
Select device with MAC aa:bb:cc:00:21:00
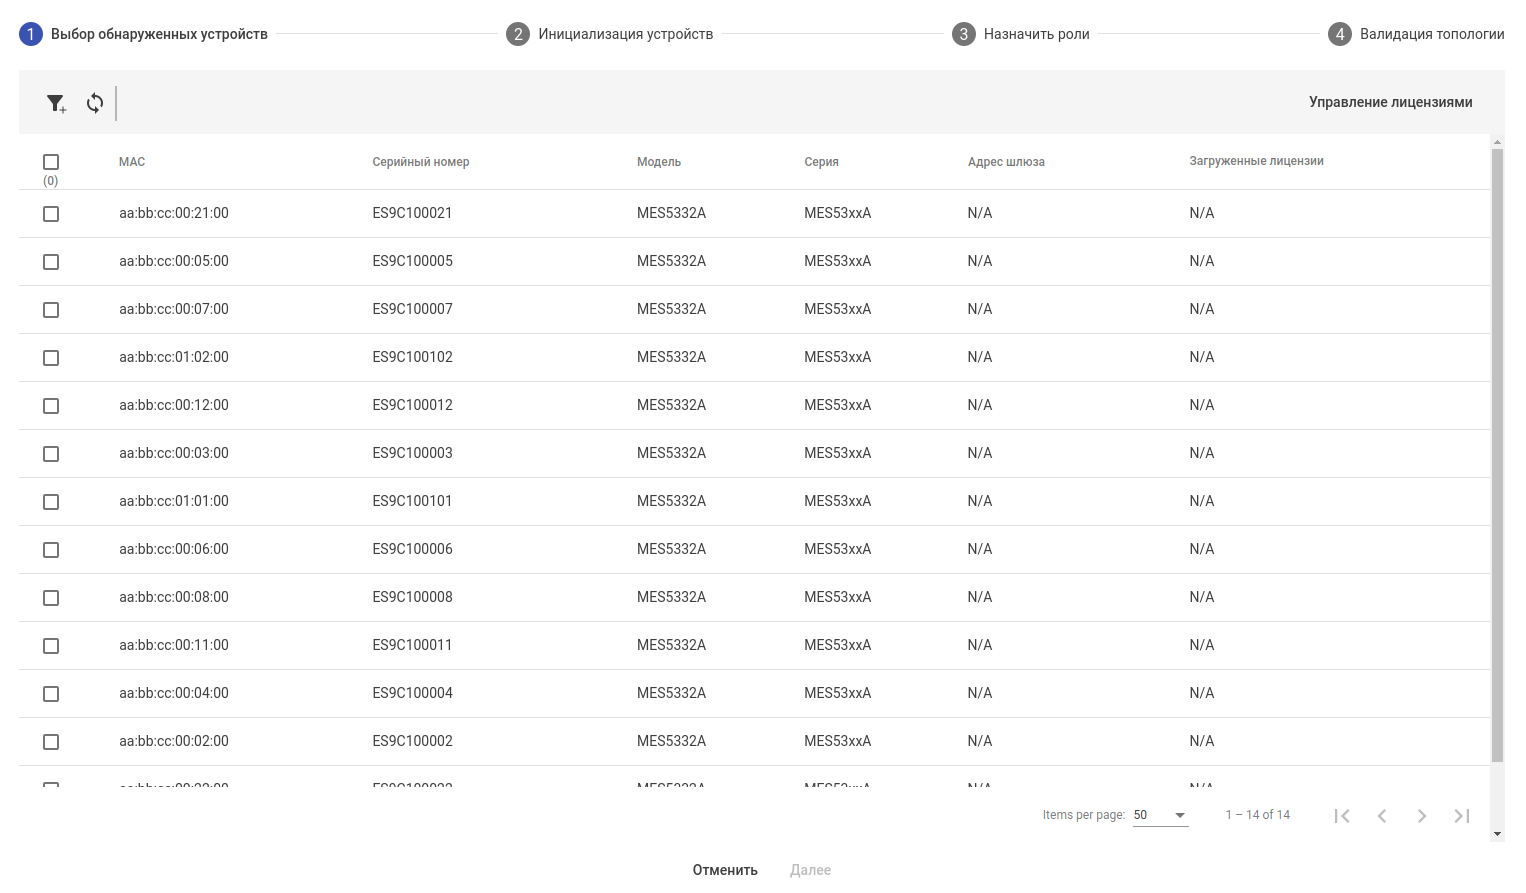[51, 214]
